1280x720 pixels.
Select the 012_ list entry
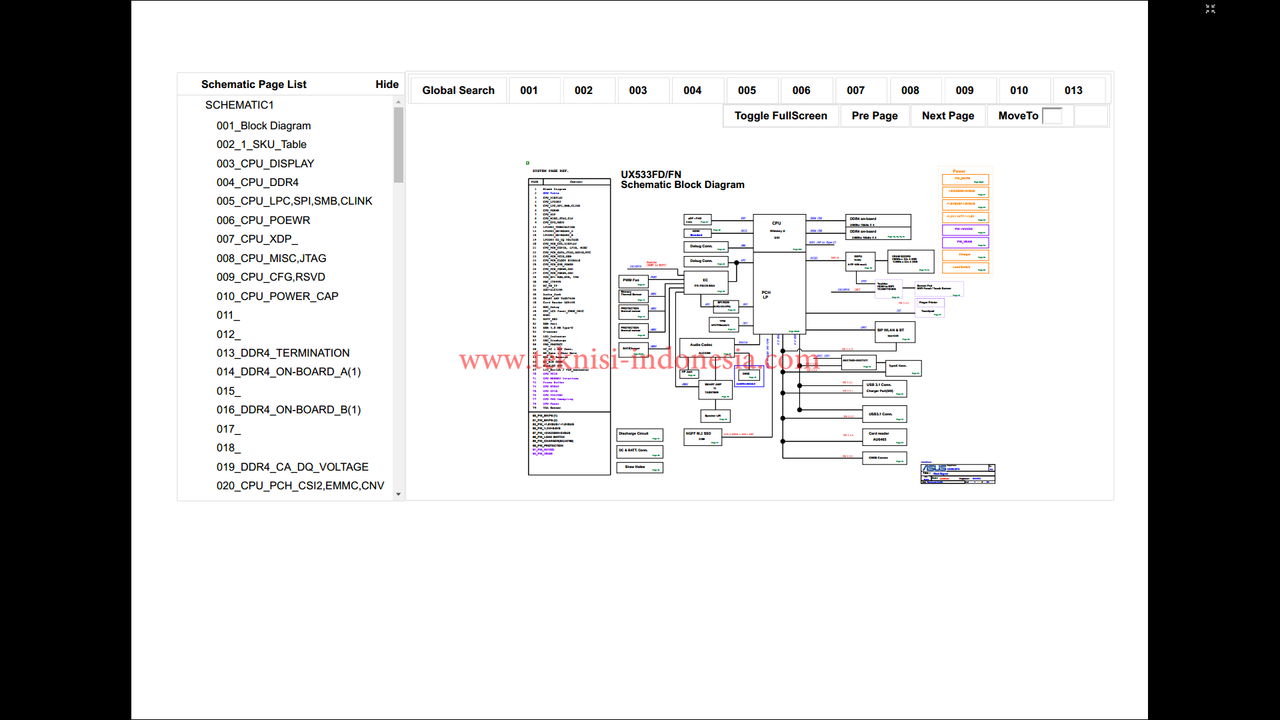[x=229, y=334]
